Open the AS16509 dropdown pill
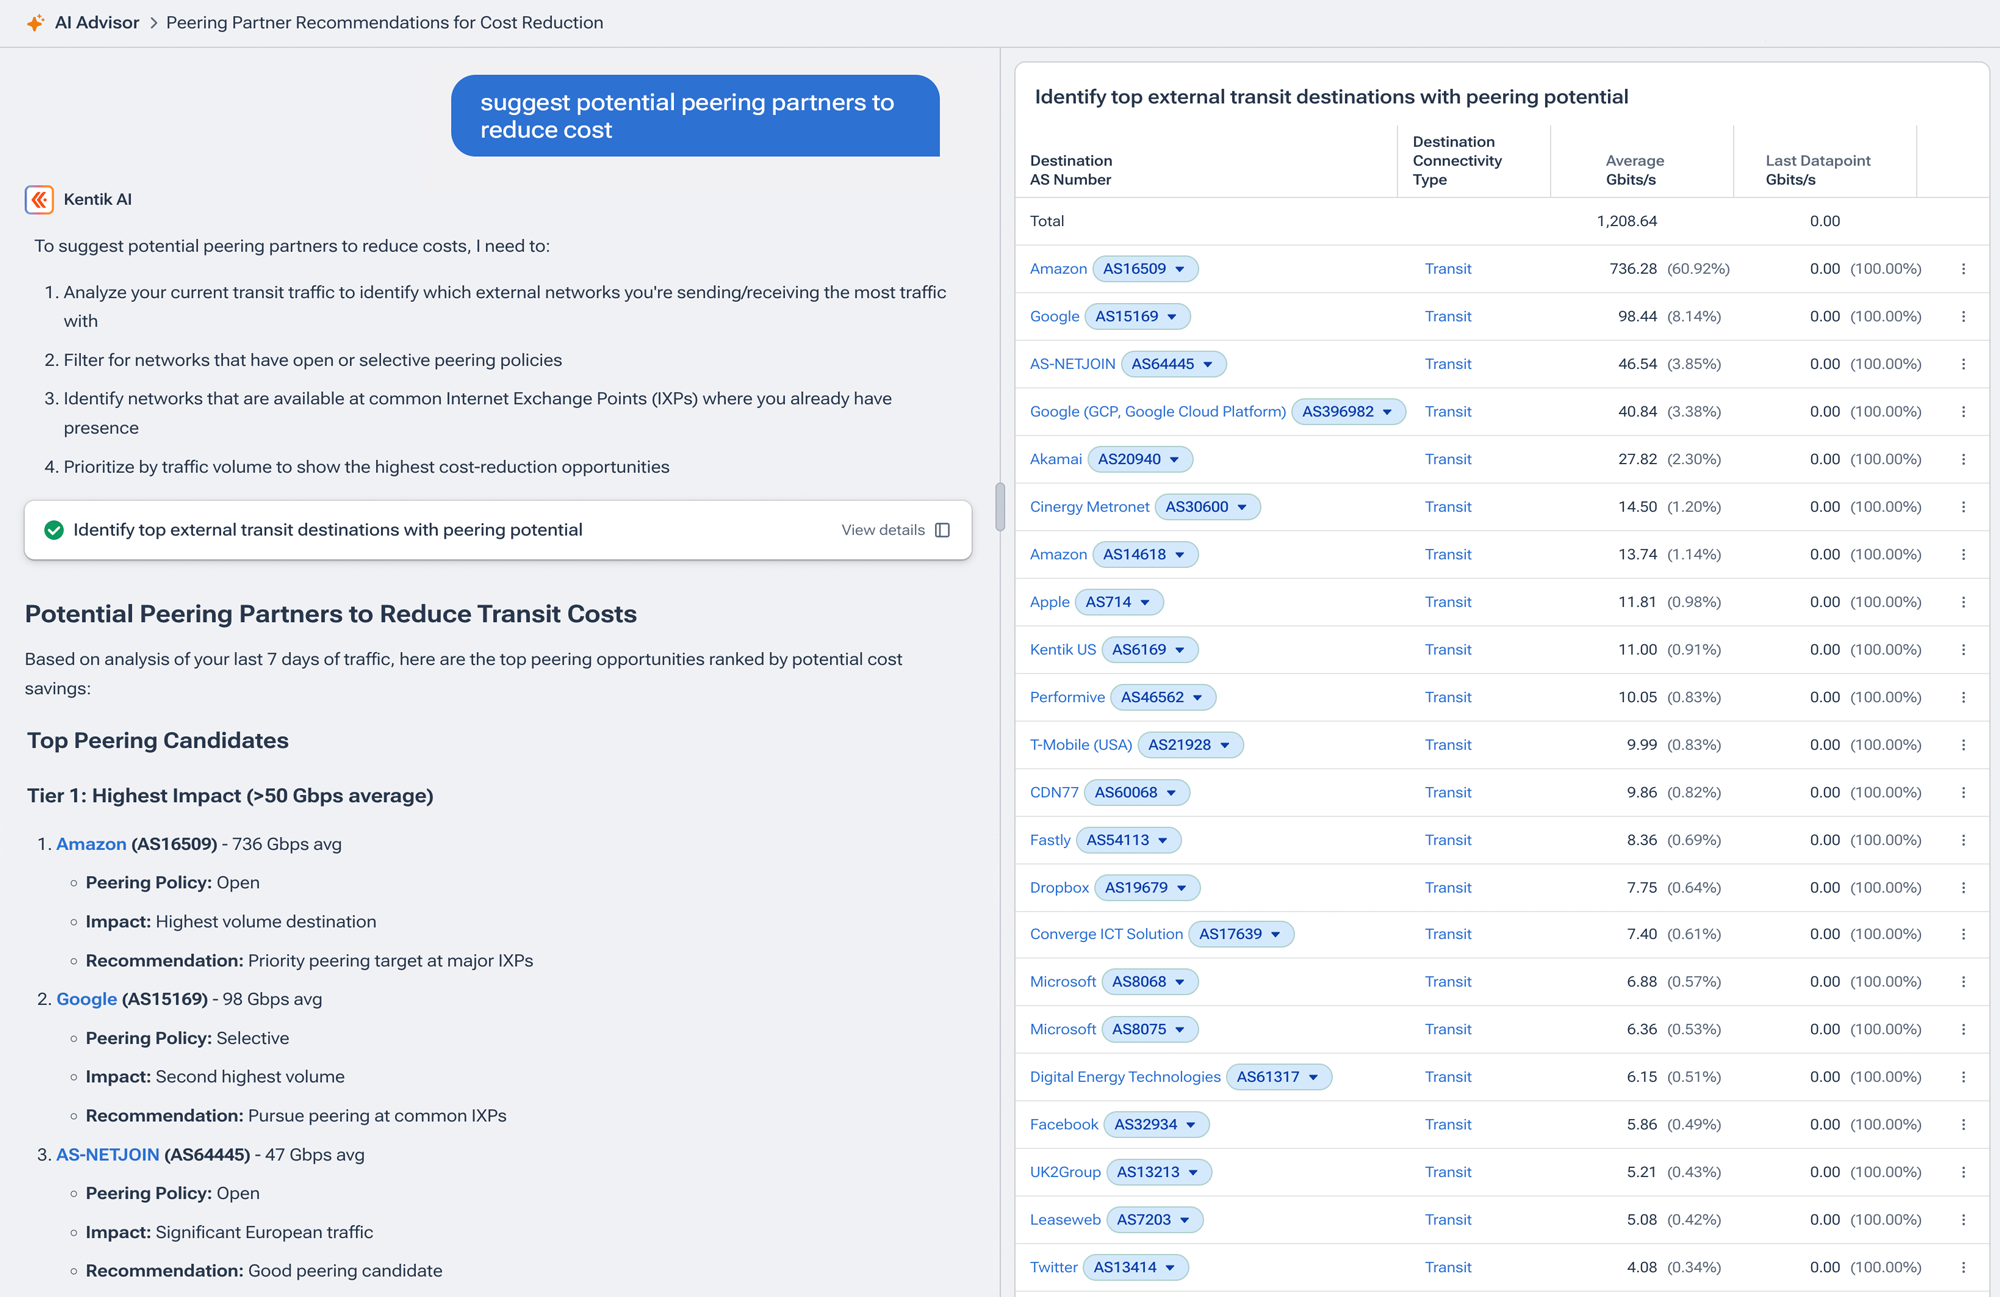This screenshot has width=2000, height=1297. coord(1146,268)
